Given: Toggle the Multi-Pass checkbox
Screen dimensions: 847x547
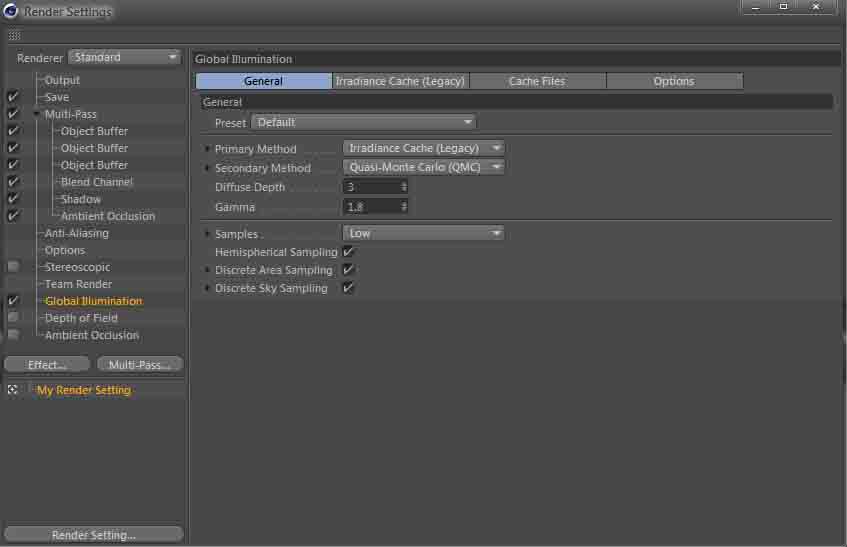Looking at the screenshot, I should pyautogui.click(x=13, y=113).
